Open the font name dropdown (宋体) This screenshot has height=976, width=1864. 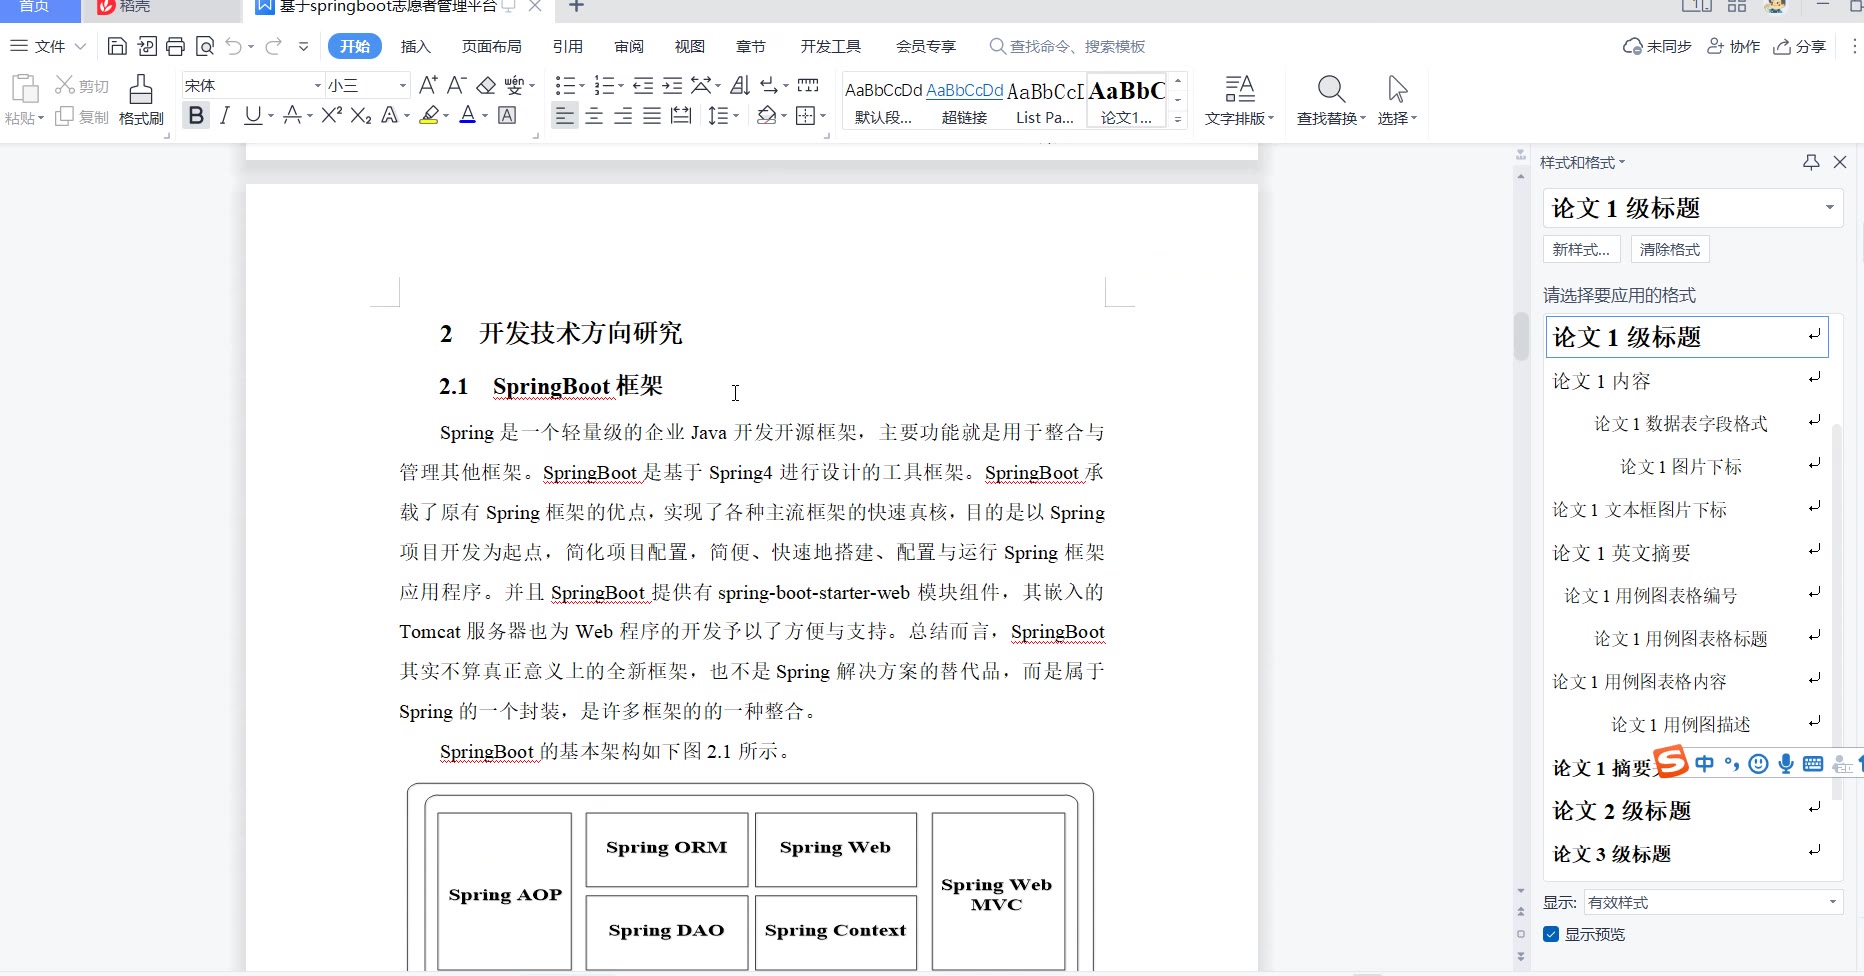318,86
